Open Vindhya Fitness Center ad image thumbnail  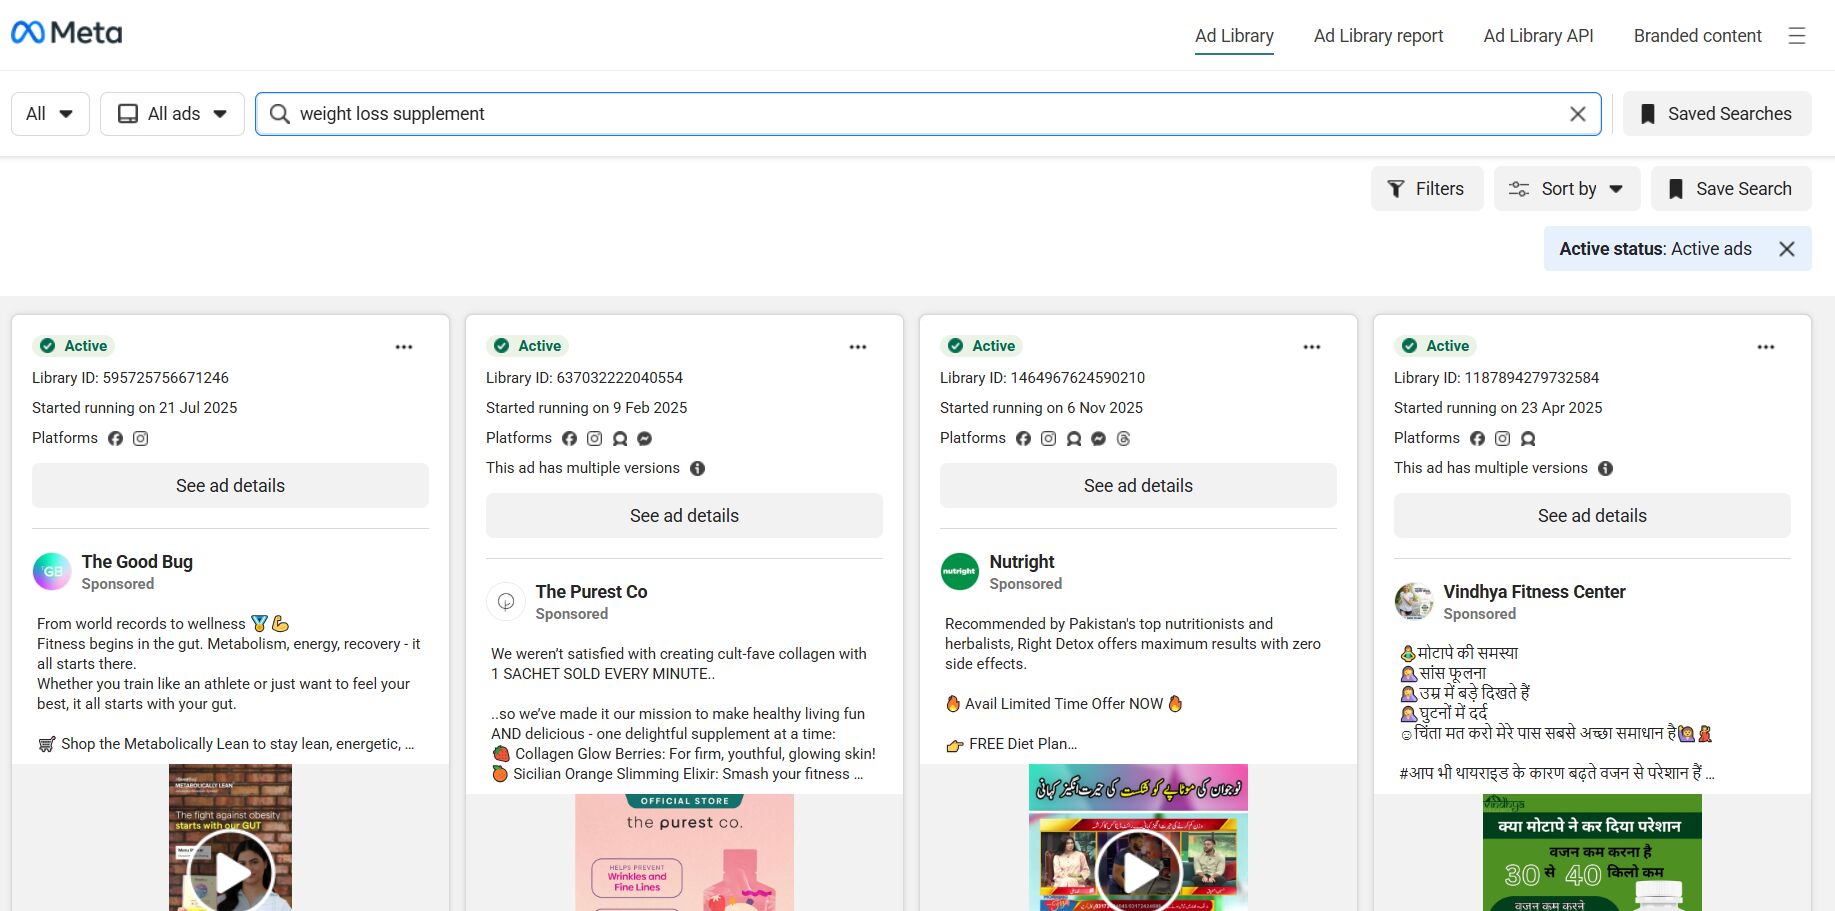tap(1592, 853)
